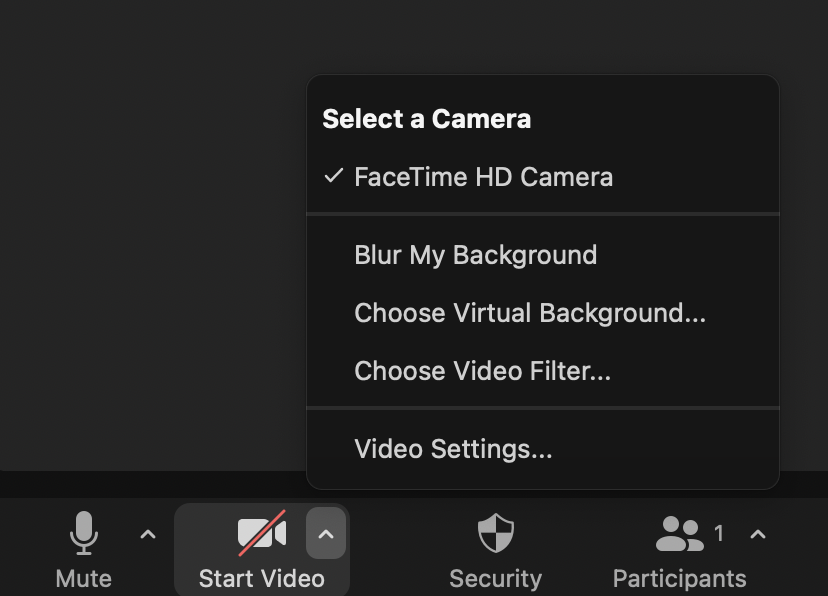Viewport: 828px width, 596px height.
Task: Click the Select a Camera heading
Action: point(426,119)
